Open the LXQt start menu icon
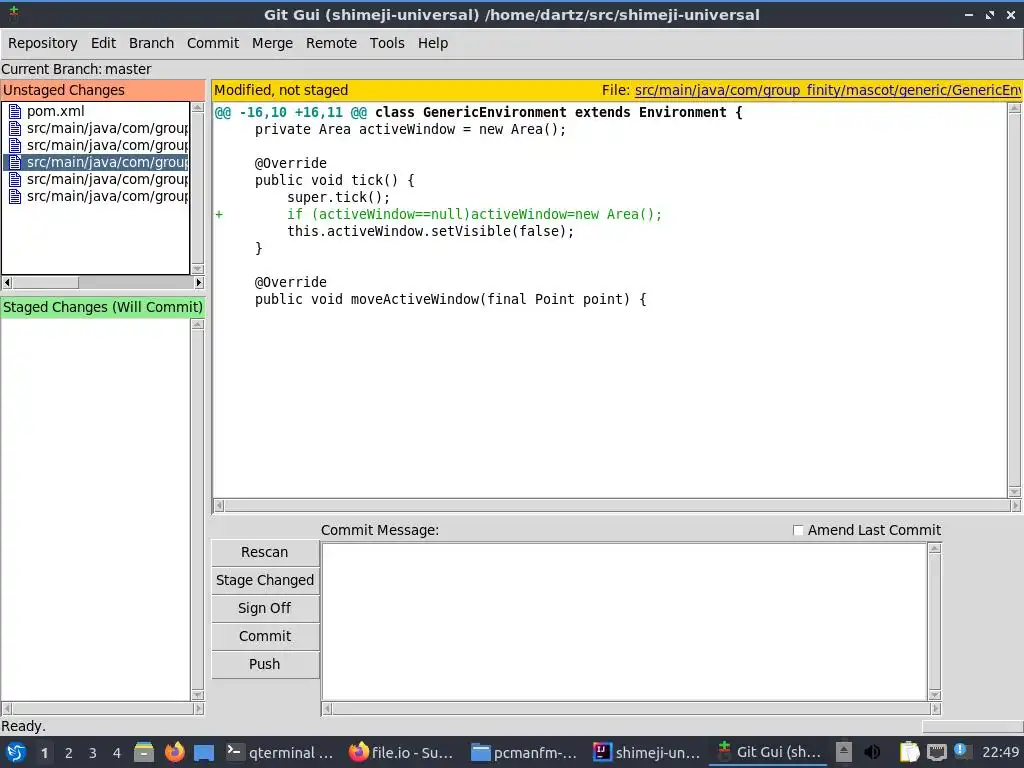1024x768 pixels. coord(16,752)
